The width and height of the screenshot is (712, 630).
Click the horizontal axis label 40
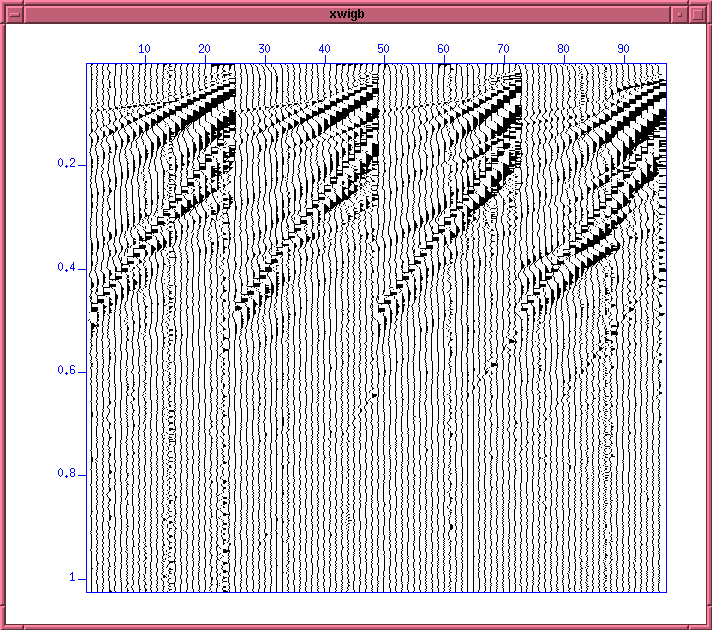[x=324, y=48]
